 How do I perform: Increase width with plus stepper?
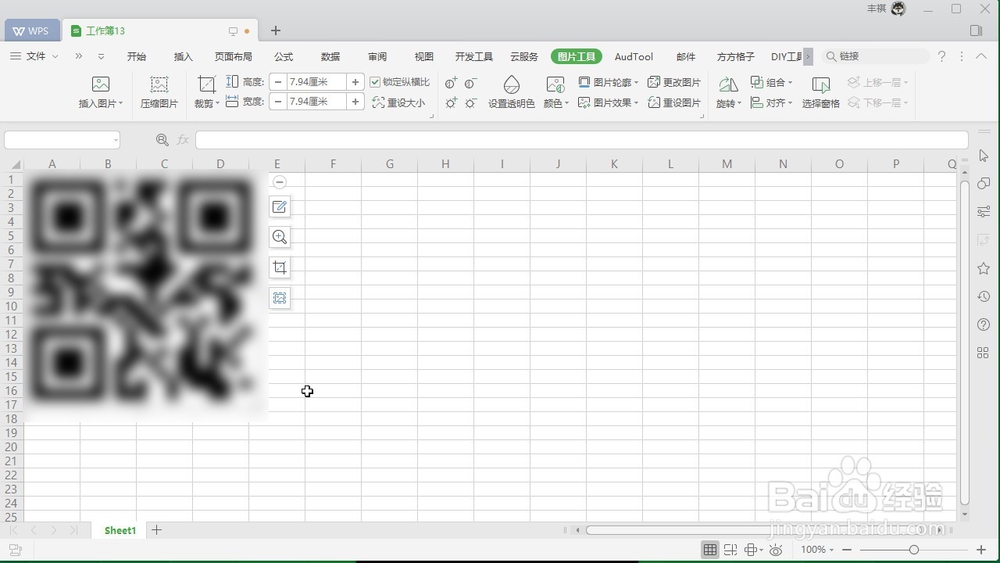coord(355,101)
